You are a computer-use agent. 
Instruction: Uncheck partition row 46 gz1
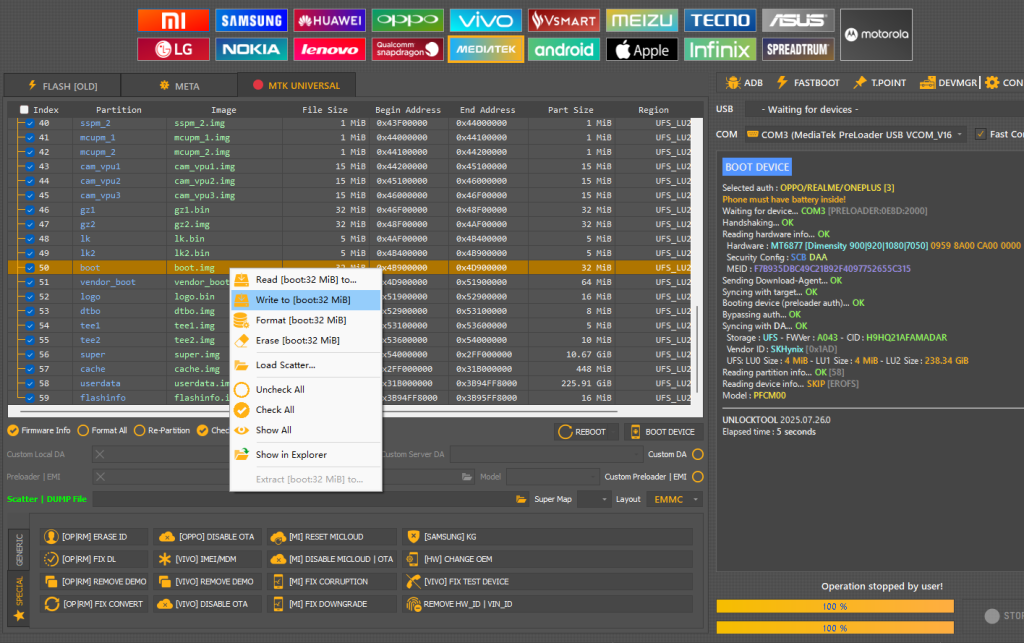click(x=30, y=210)
